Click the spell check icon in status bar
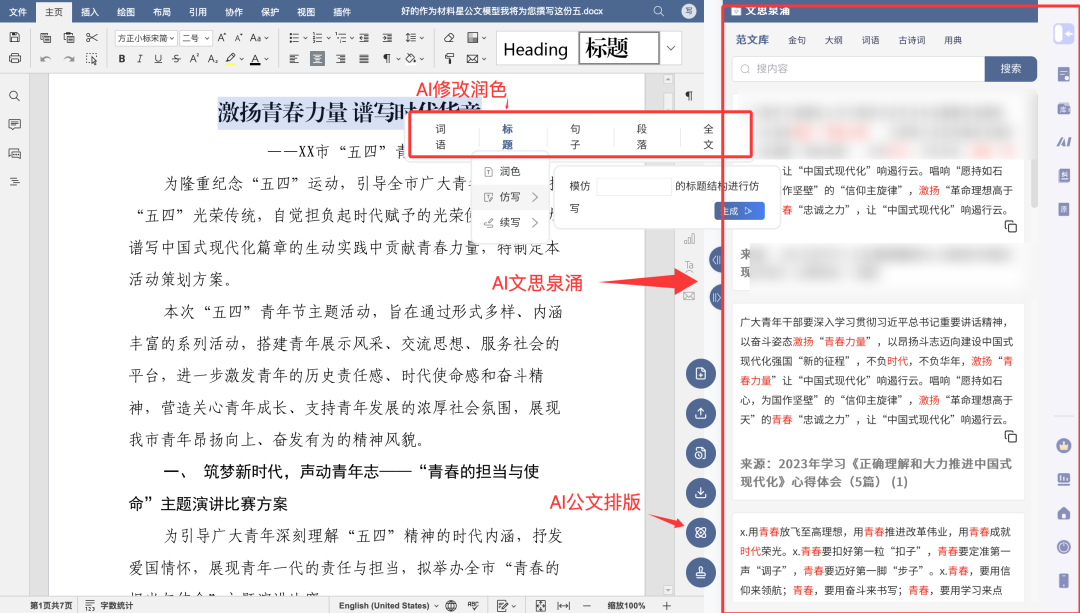Viewport: 1080px width, 613px height. pos(476,606)
